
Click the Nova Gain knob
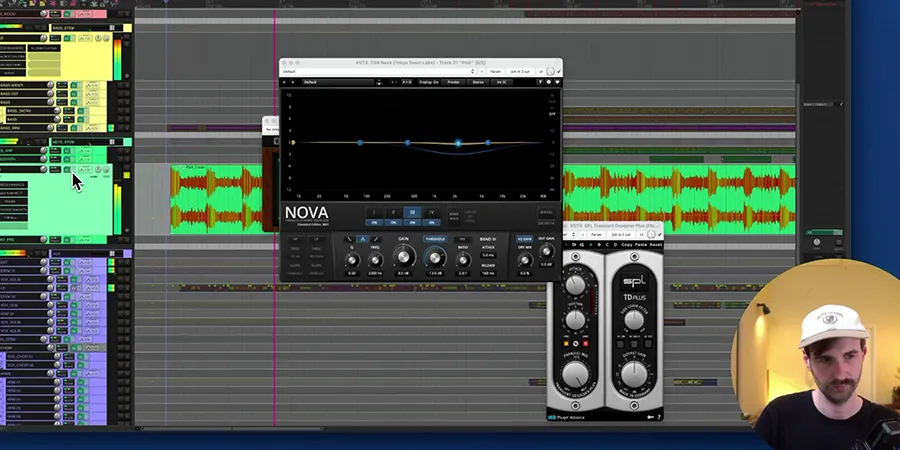[404, 257]
